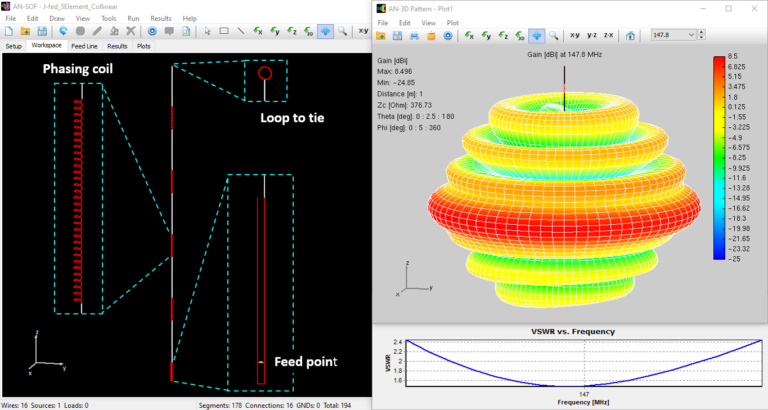This screenshot has width=768, height=410.
Task: Open Draw menu in AN-SOF
Action: [57, 18]
